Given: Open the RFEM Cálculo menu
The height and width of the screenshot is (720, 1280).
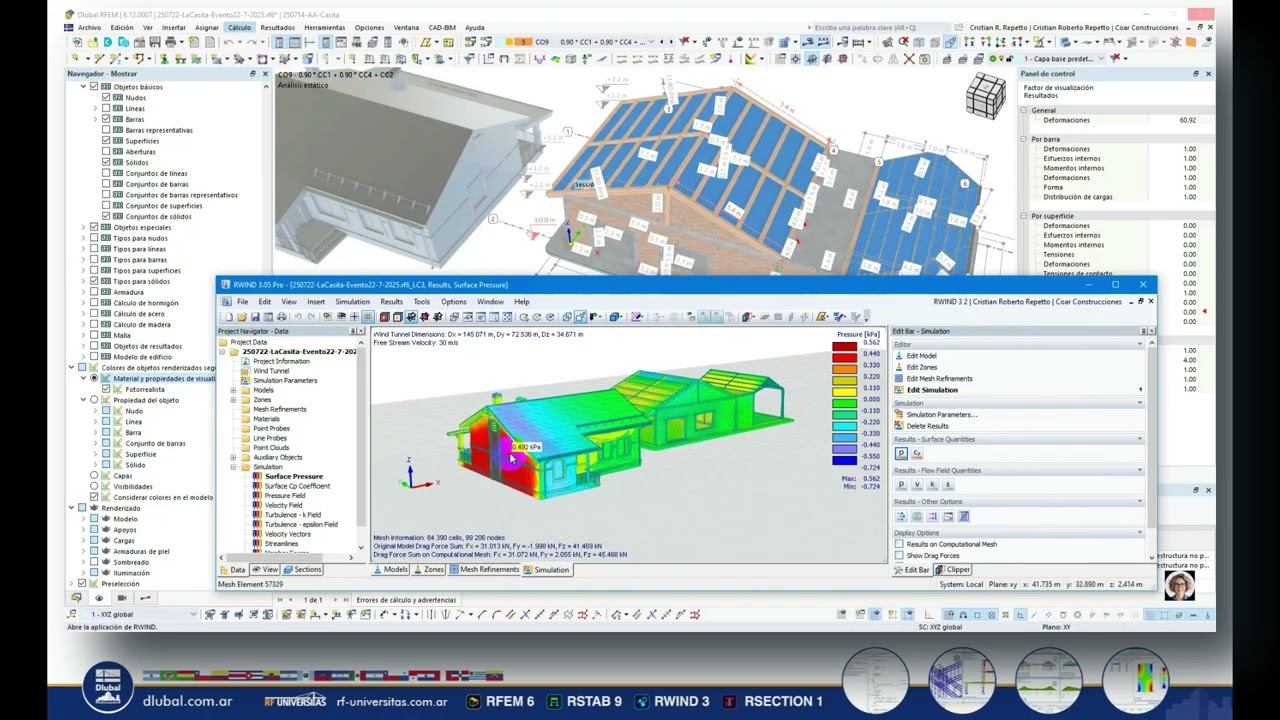Looking at the screenshot, I should pos(239,28).
